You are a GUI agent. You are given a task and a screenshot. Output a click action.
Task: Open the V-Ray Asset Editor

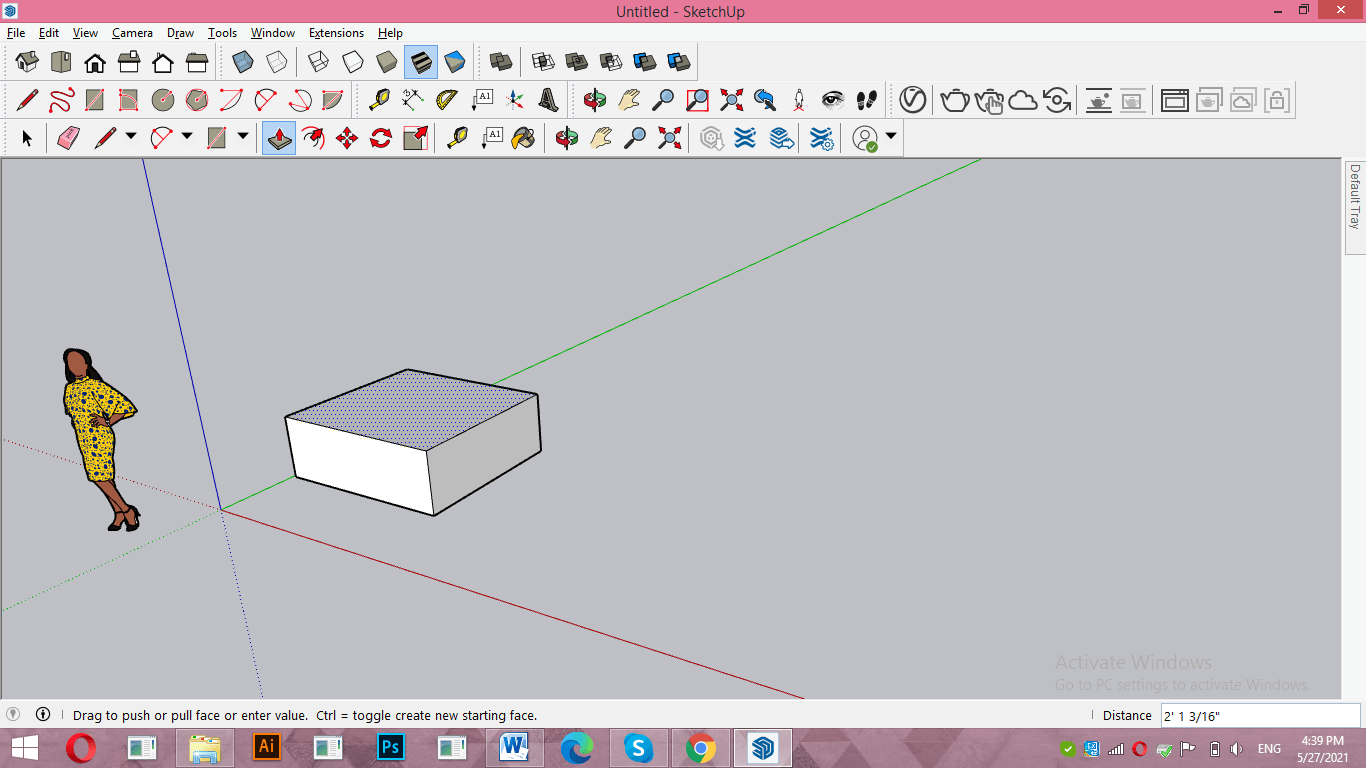912,100
